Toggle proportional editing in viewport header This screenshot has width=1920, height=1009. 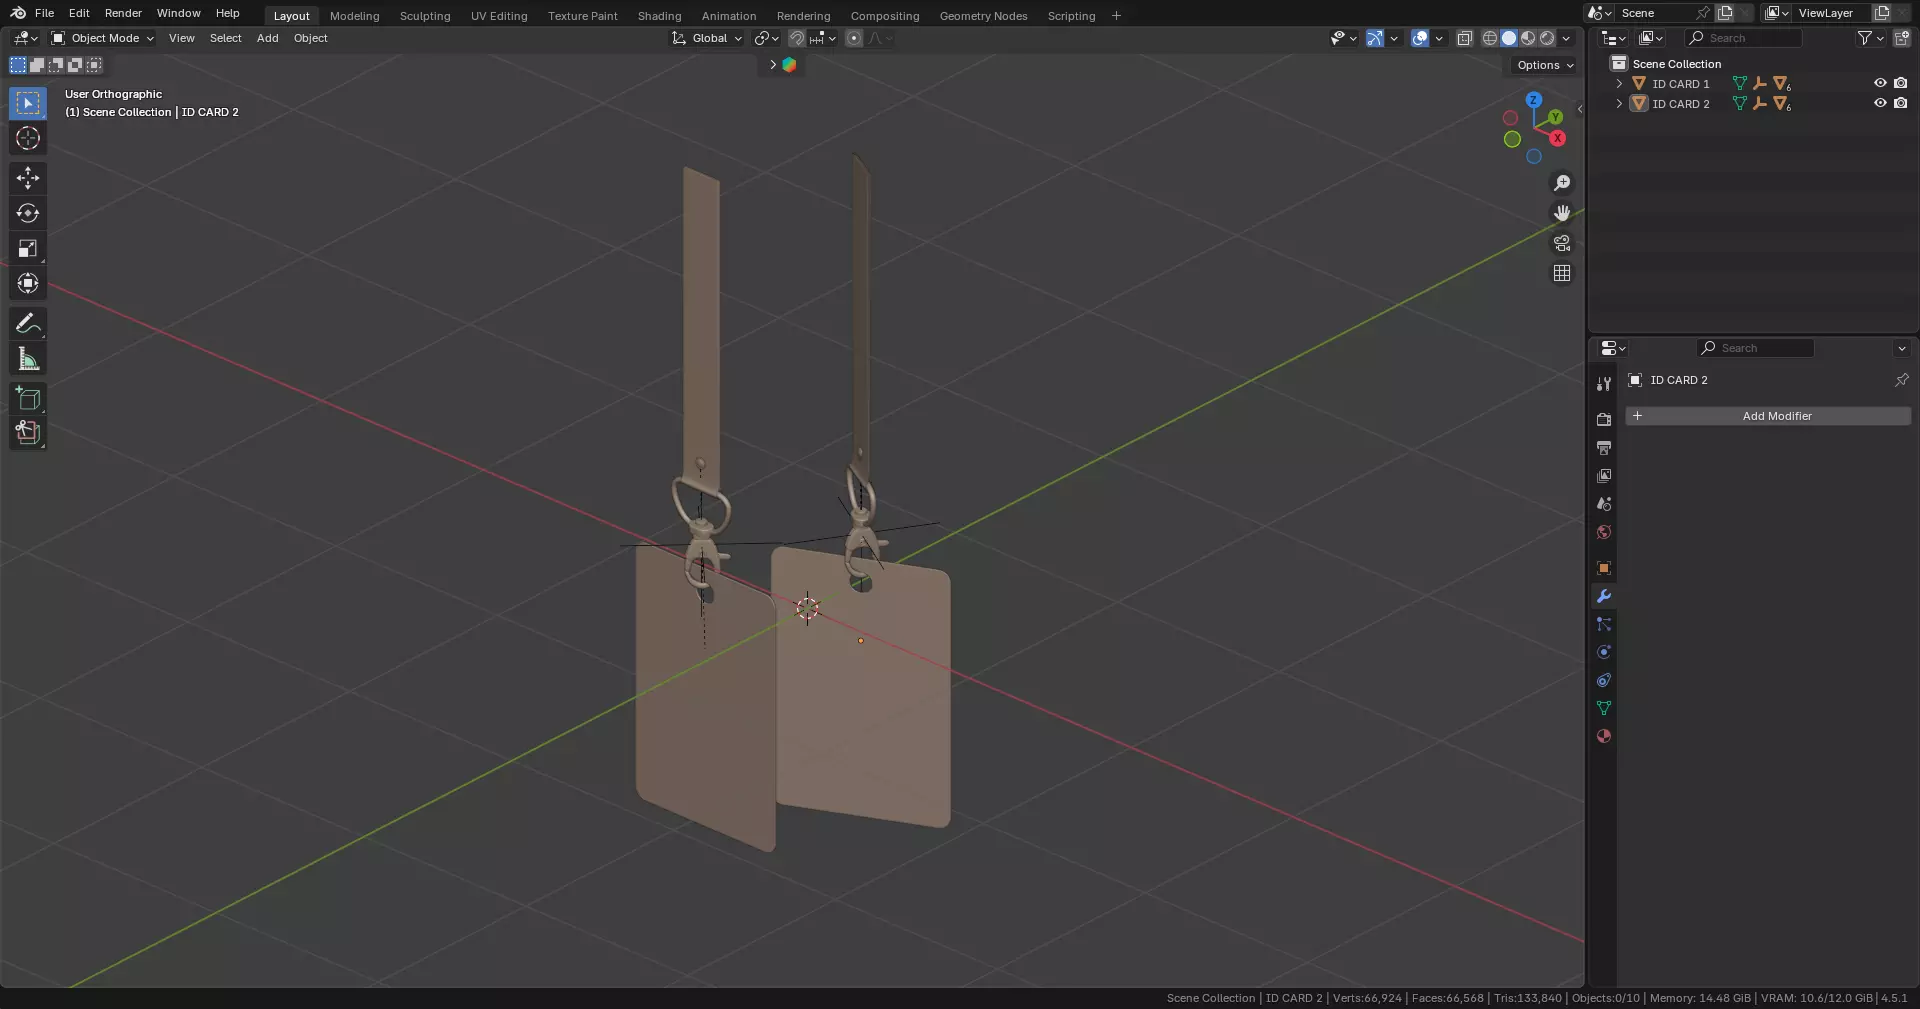pos(854,38)
